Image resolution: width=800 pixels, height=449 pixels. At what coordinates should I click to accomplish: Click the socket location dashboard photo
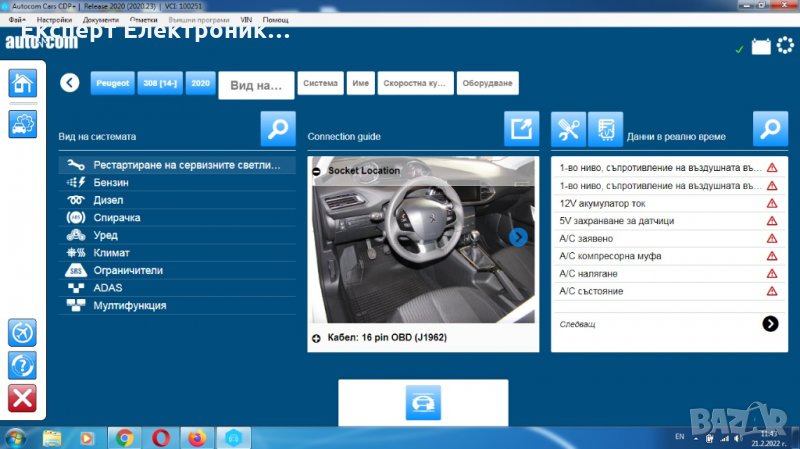pos(423,240)
